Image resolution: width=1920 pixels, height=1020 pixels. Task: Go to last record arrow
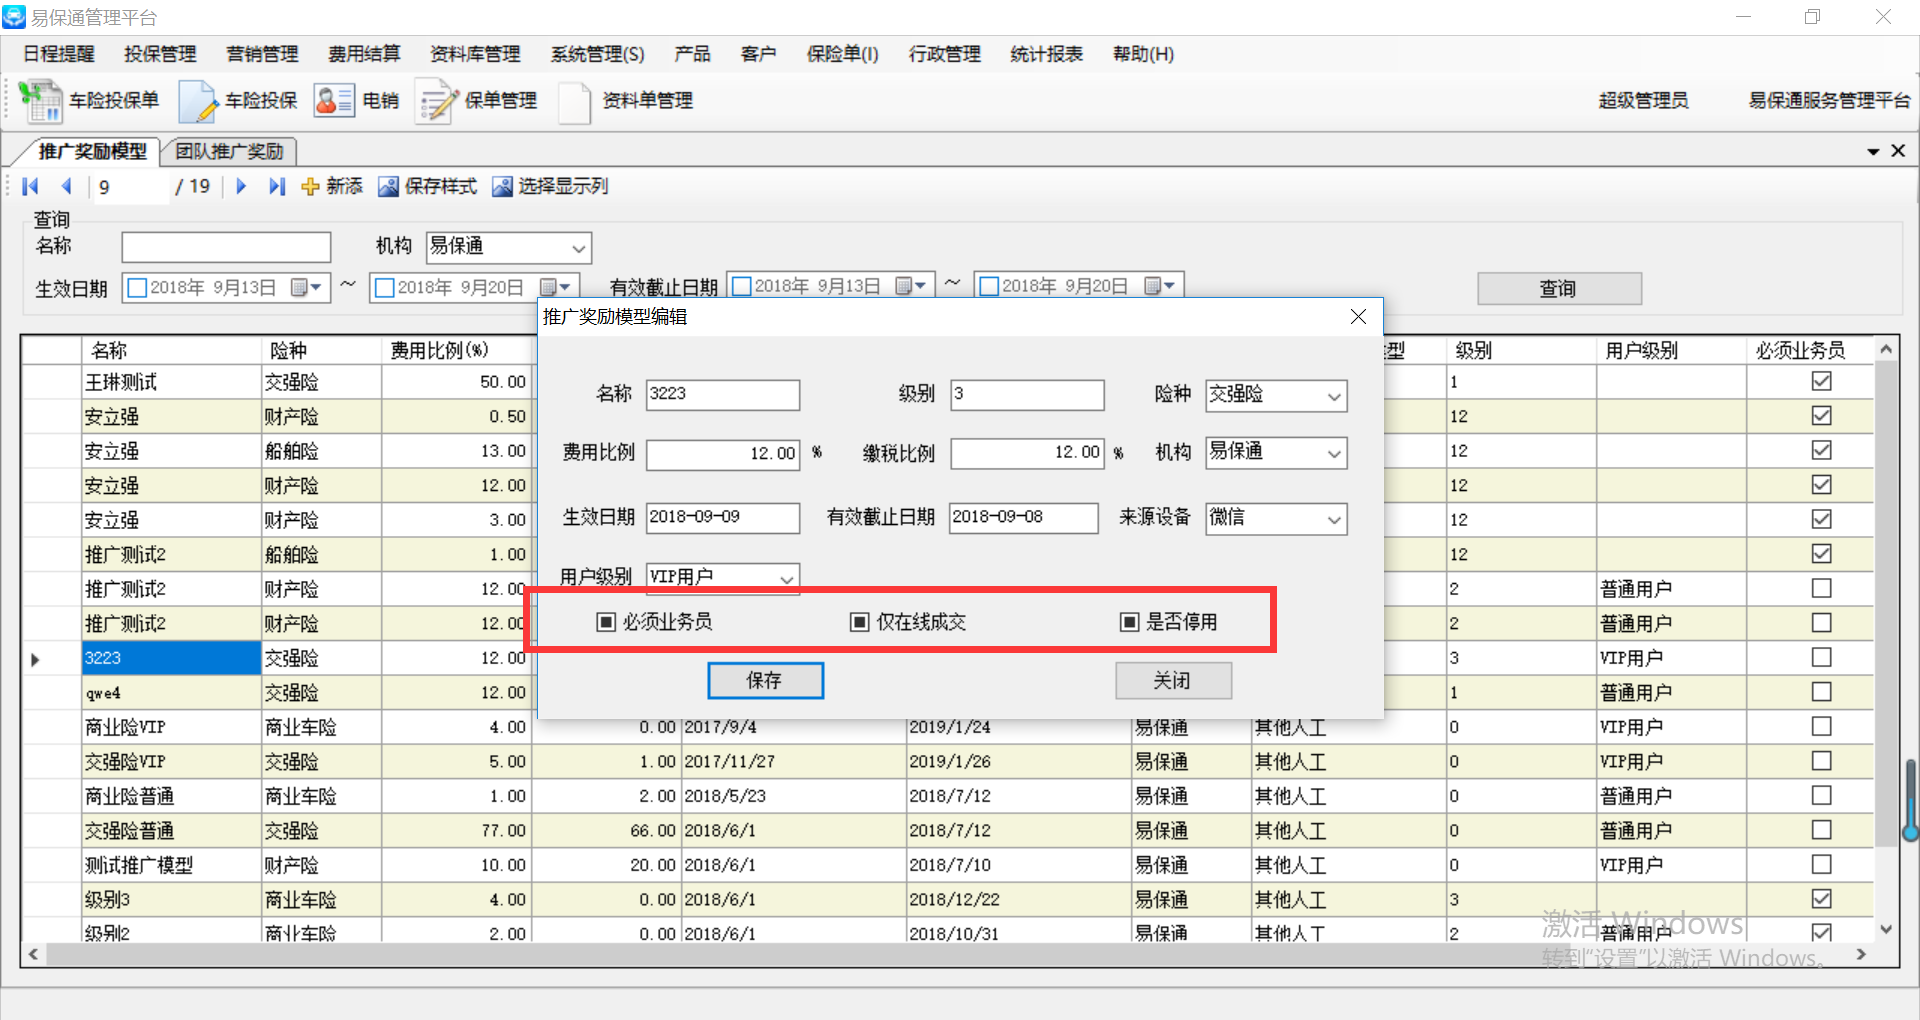pos(277,186)
